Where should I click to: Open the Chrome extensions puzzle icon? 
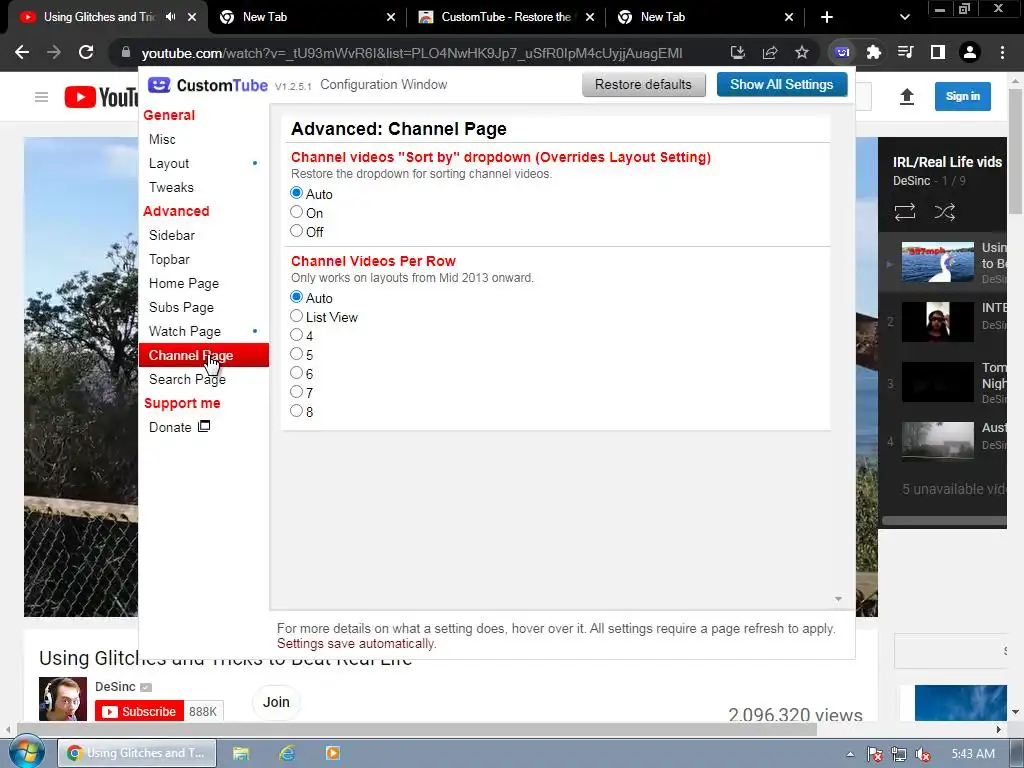874,52
